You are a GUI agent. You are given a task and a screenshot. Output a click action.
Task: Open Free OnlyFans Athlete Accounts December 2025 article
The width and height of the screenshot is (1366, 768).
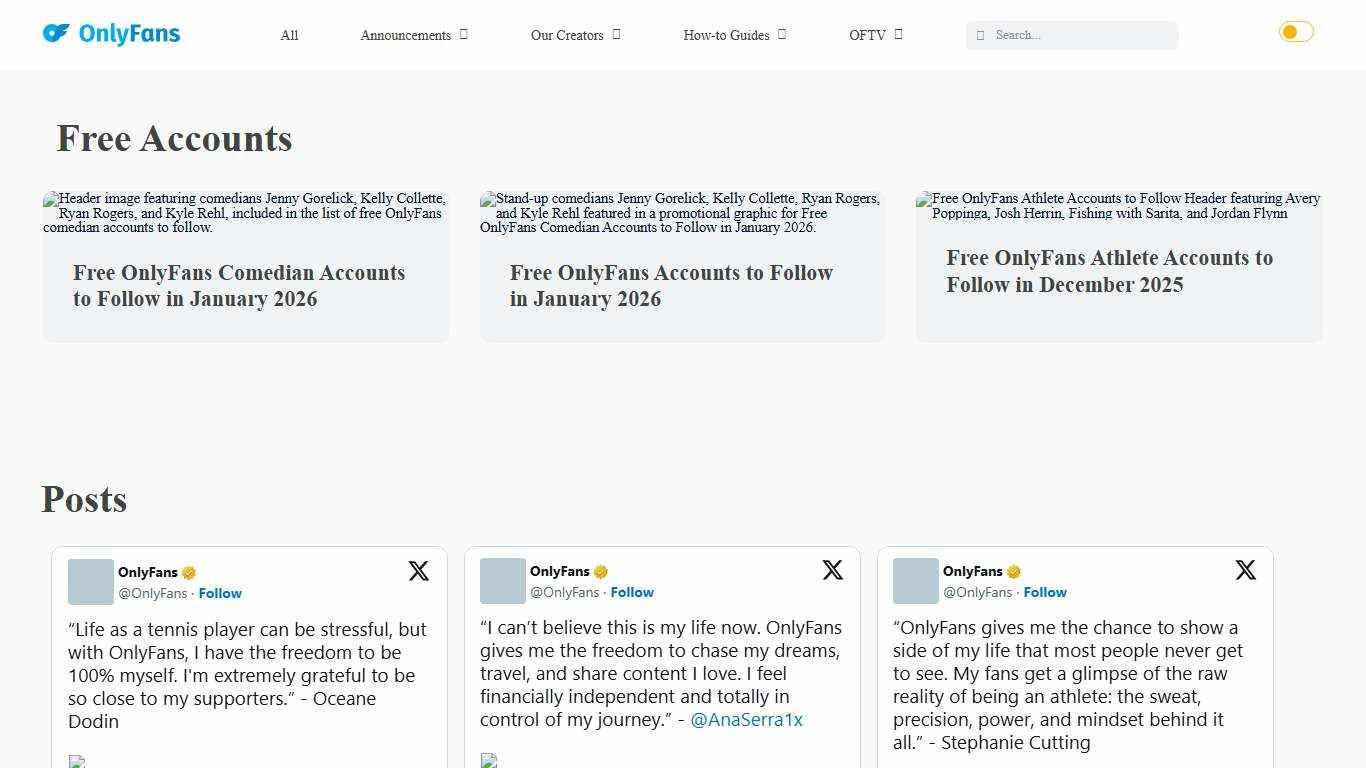pyautogui.click(x=1109, y=271)
